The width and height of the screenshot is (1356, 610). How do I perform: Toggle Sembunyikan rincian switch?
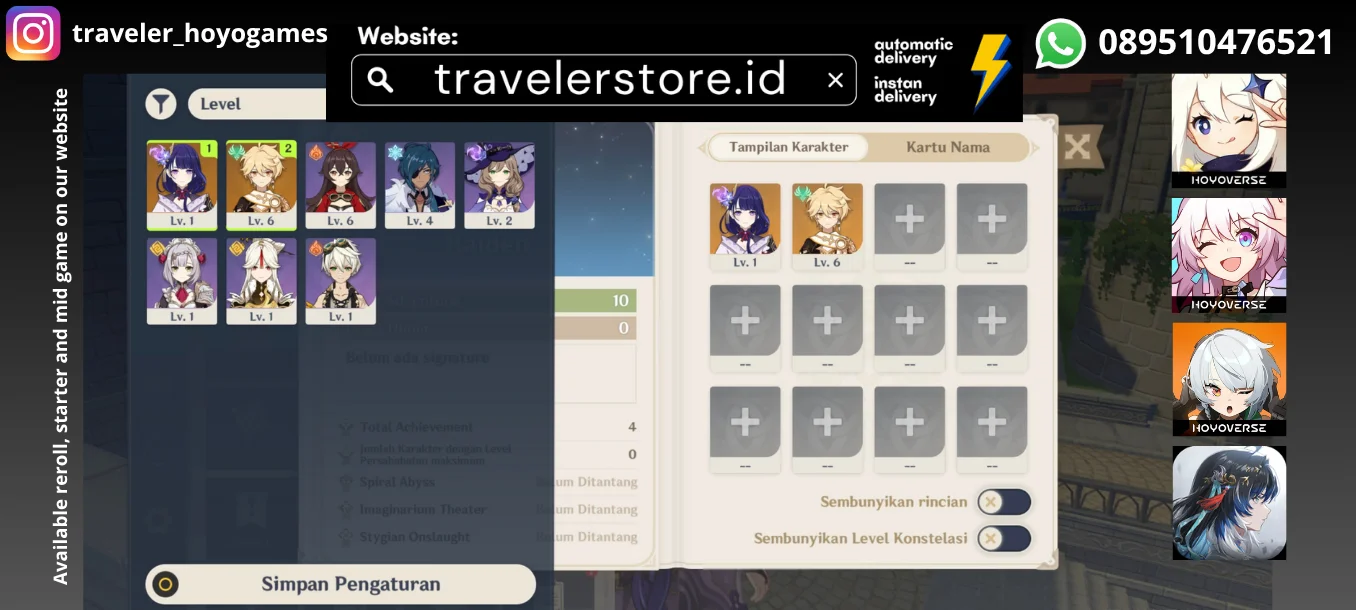point(1003,502)
